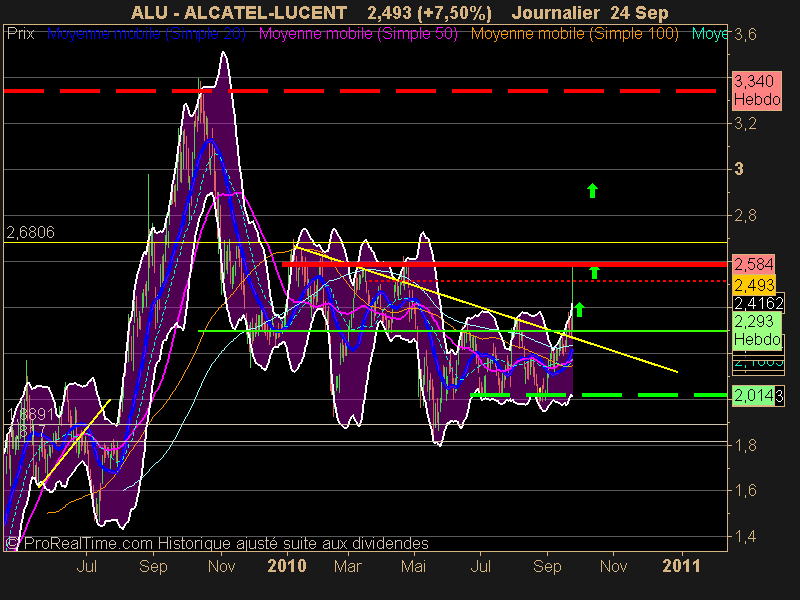
Task: Click the 'Nov' date label just before '2011'
Action: coord(613,566)
